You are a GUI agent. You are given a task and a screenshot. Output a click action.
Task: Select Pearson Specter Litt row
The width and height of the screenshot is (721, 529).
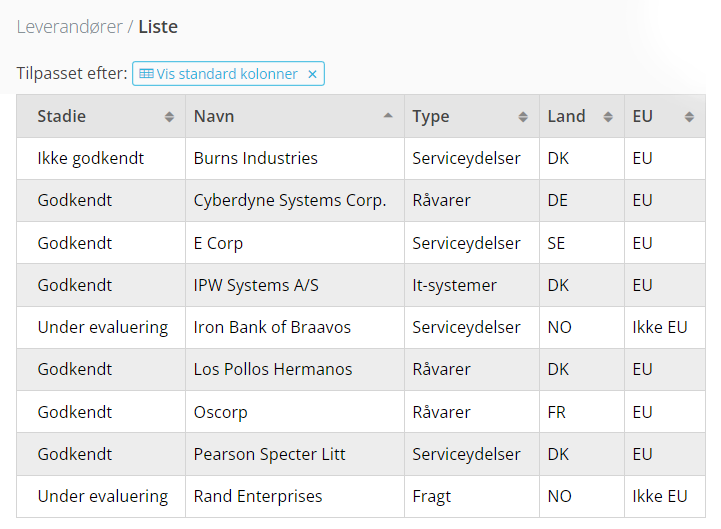(x=361, y=454)
